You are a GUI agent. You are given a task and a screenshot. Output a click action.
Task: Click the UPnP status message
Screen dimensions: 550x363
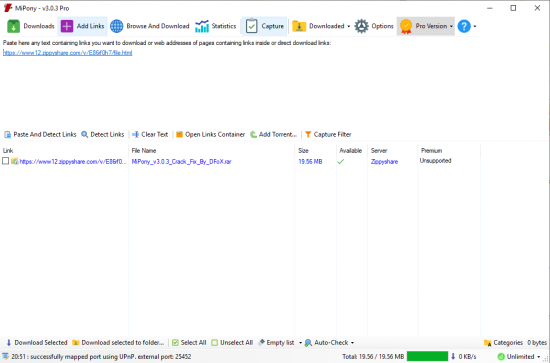[x=101, y=357]
